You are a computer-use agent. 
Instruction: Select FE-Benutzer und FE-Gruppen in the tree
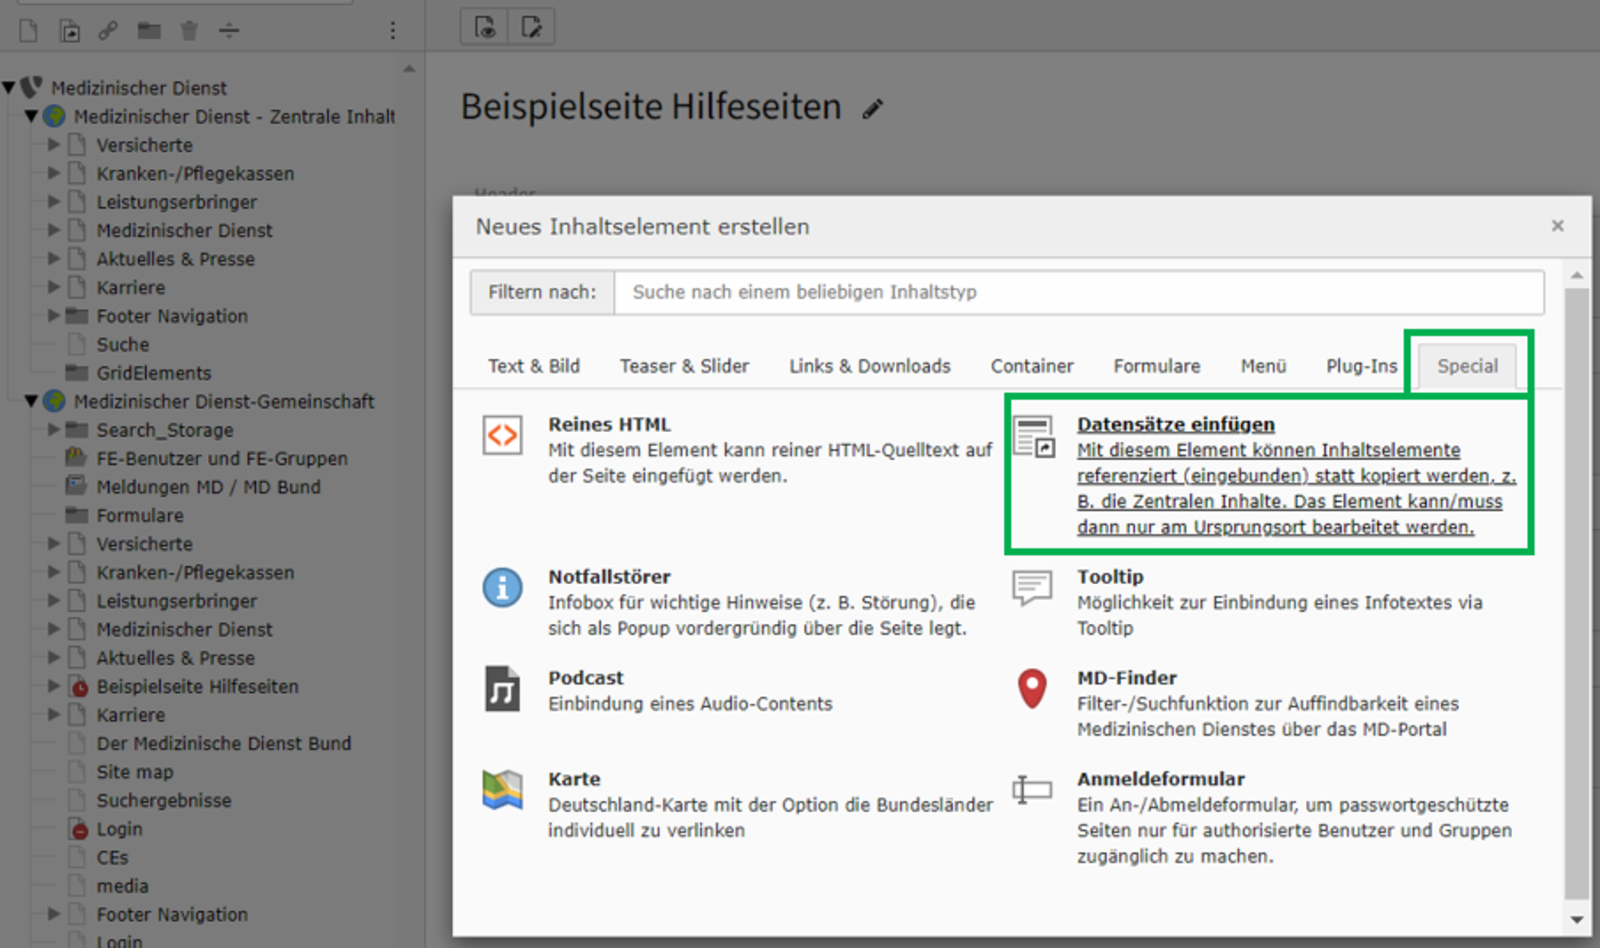coord(222,458)
